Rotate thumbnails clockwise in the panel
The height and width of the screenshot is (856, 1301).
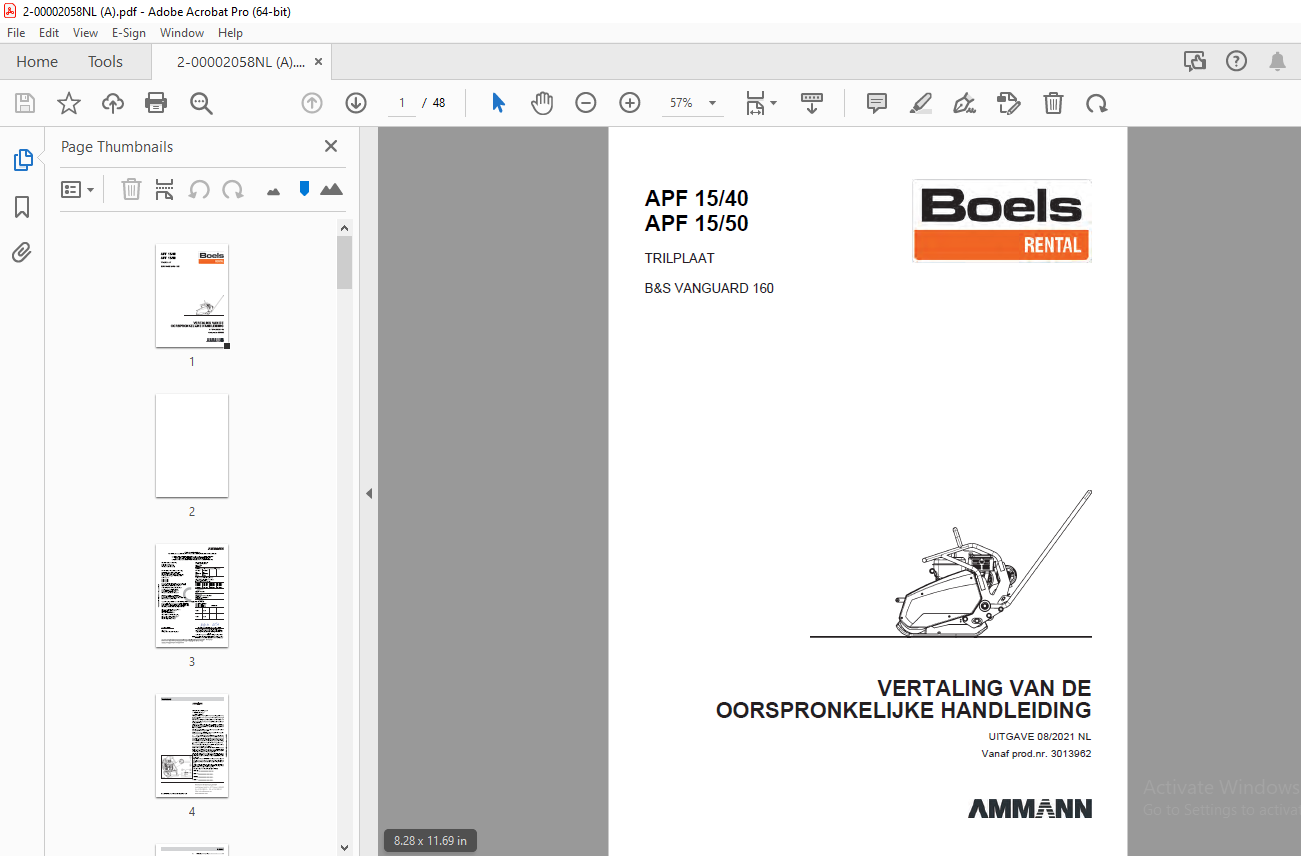233,189
